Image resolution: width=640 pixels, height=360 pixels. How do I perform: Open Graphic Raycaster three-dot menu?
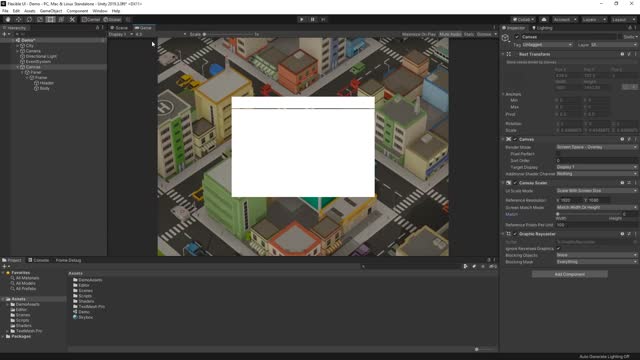pos(635,234)
